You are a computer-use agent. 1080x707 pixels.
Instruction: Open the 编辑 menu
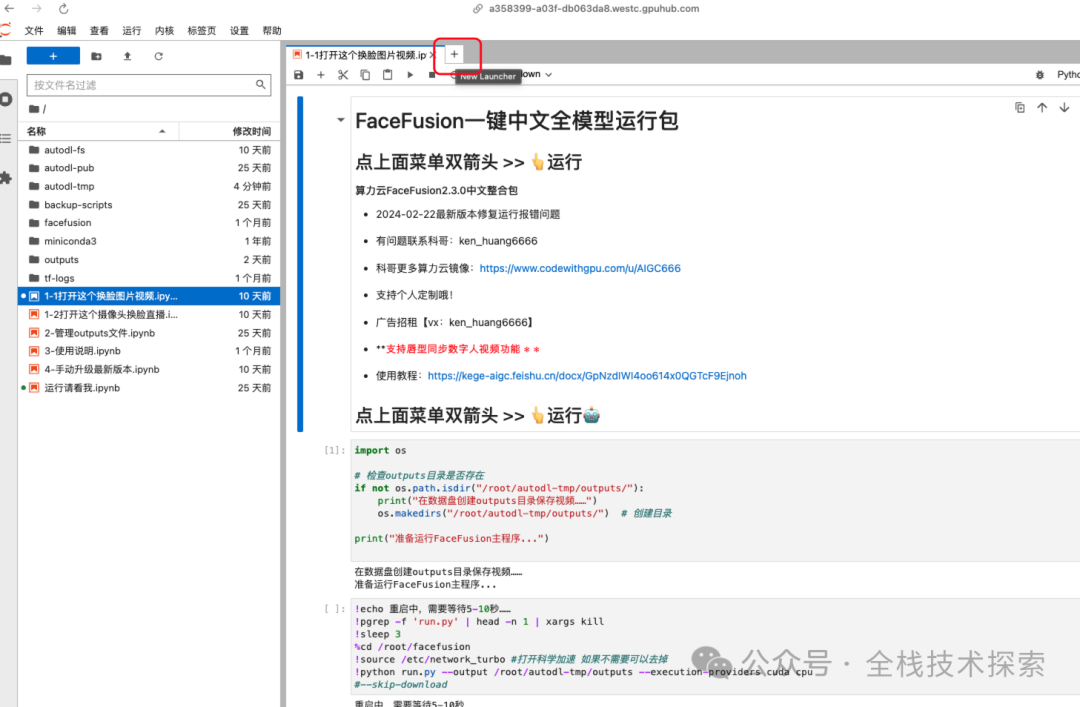(x=67, y=30)
